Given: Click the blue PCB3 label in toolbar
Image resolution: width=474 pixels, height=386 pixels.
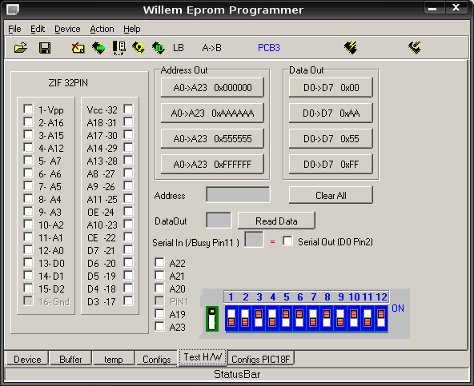Looking at the screenshot, I should coord(269,48).
